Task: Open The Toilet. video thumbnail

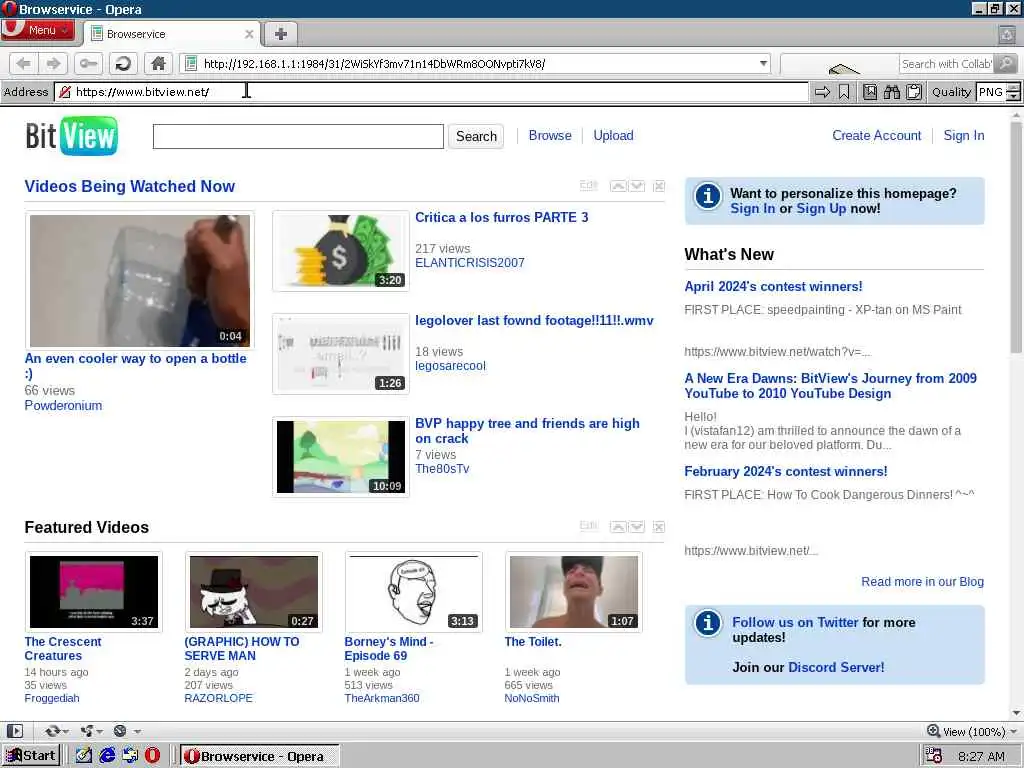Action: [573, 592]
